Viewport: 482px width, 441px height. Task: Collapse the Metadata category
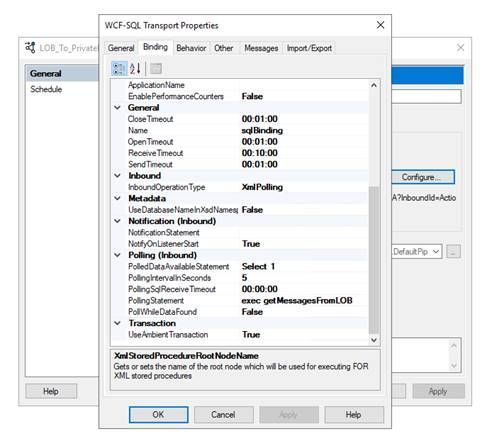pyautogui.click(x=118, y=198)
